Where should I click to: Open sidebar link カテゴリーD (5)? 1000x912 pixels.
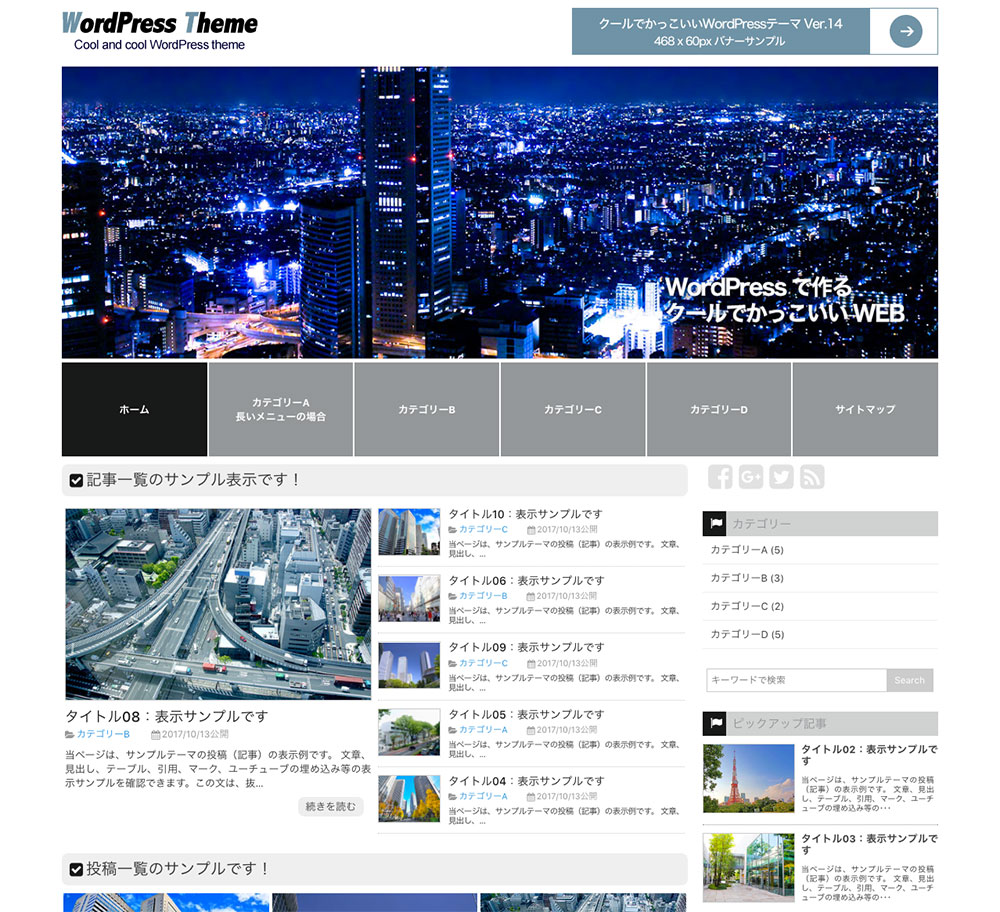click(747, 634)
